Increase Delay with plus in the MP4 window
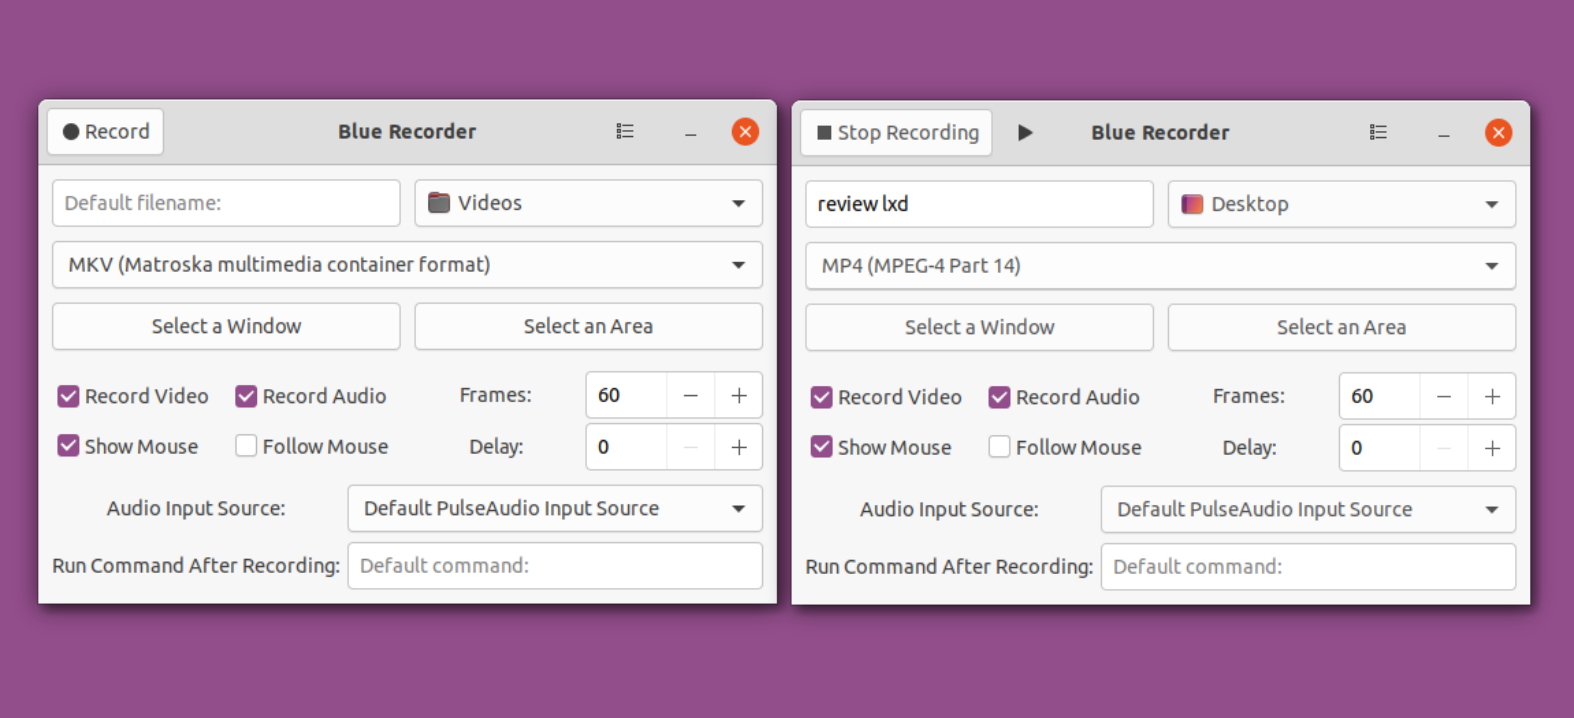The image size is (1574, 718). tap(1492, 448)
